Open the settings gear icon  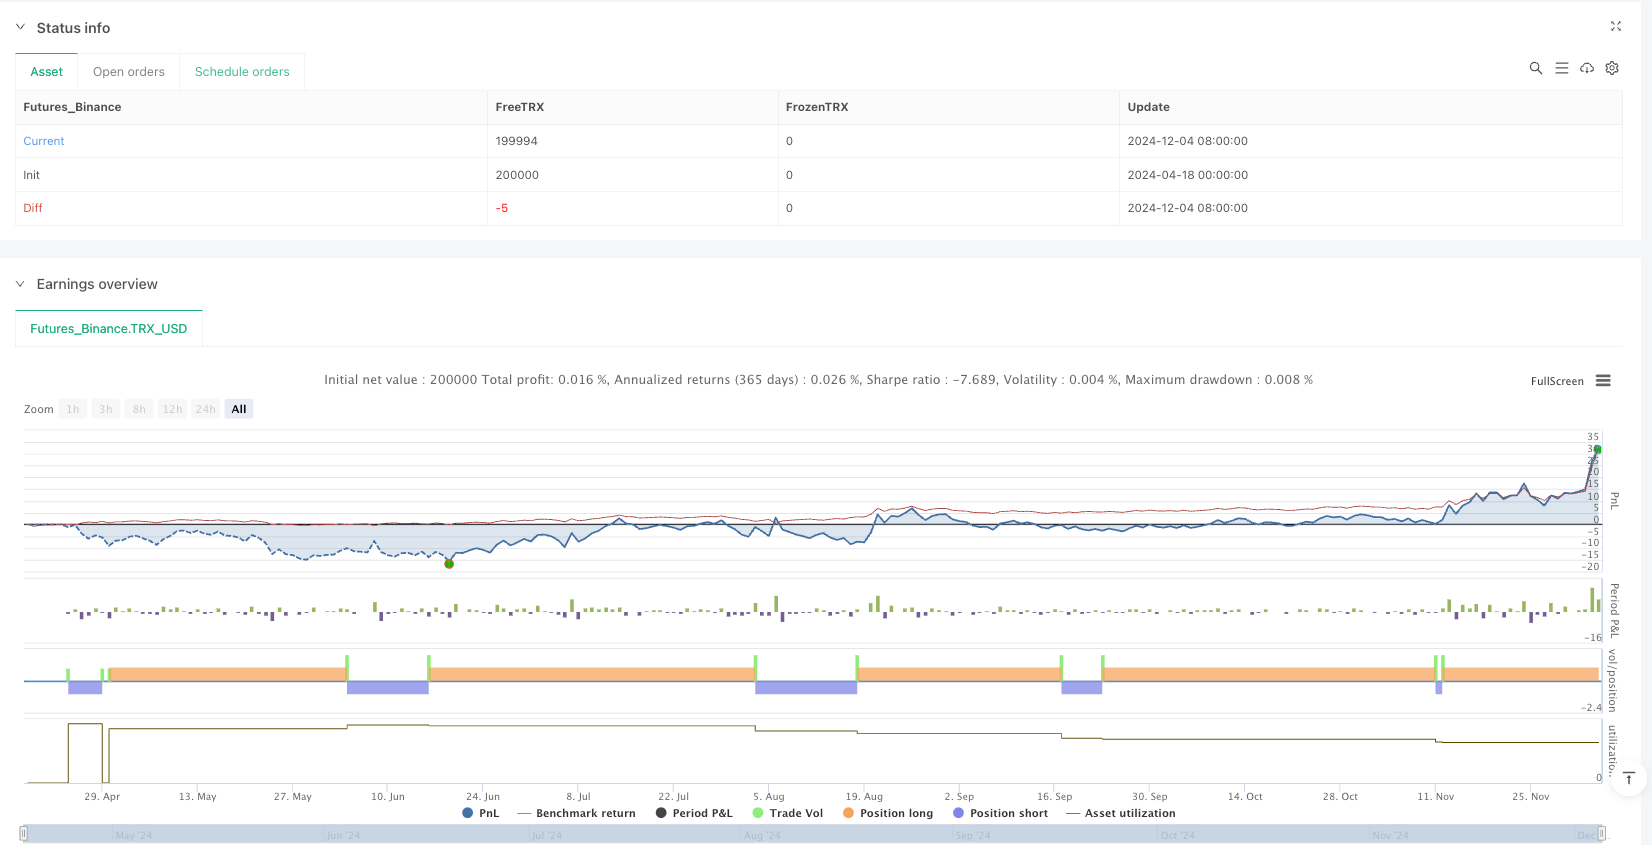(1612, 68)
